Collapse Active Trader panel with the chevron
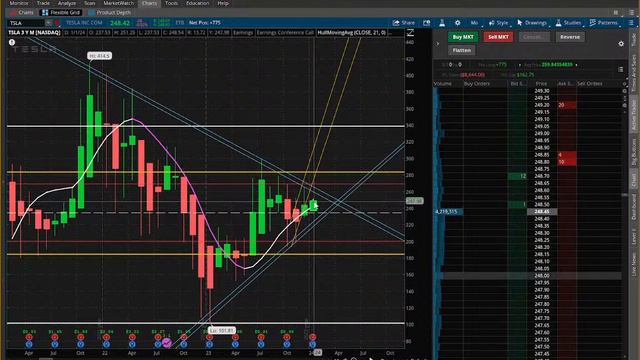Screen dimensions: 640x360 pyautogui.click(x=438, y=43)
